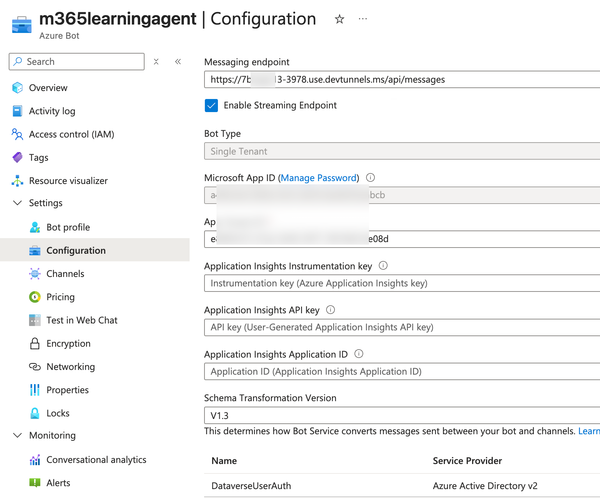The height and width of the screenshot is (498, 600).
Task: Open the Schema Transformation Version dropdown
Action: [x=402, y=415]
